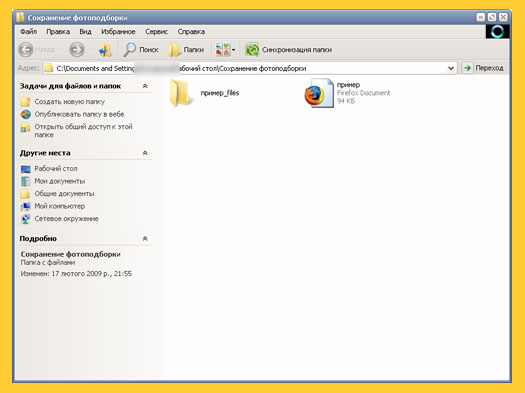525x393 pixels.
Task: Click the Общие документы folder icon
Action: point(25,194)
